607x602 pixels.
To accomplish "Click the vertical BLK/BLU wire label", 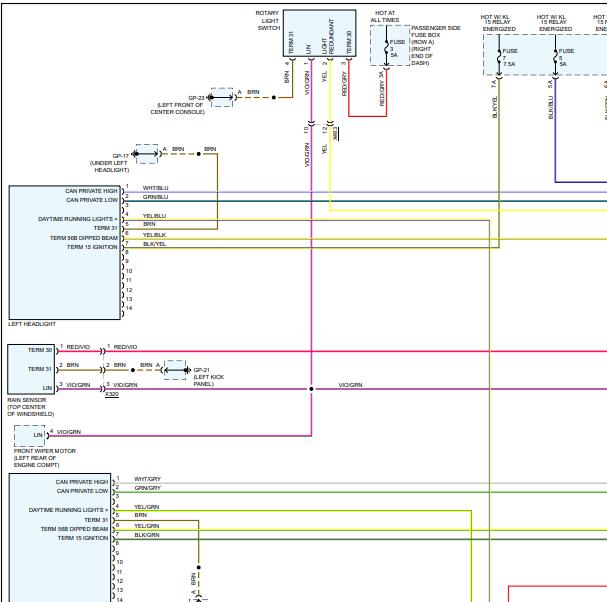I will point(550,107).
